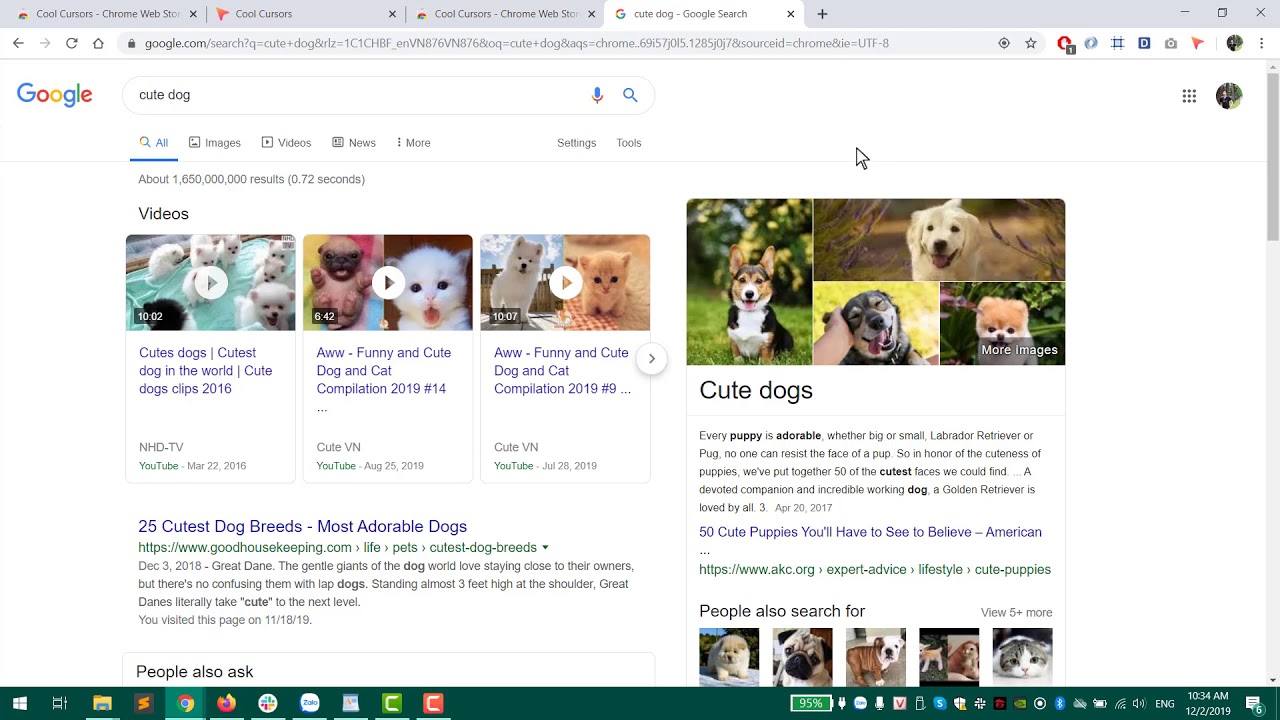1280x720 pixels.
Task: Reload the current page
Action: pyautogui.click(x=71, y=43)
